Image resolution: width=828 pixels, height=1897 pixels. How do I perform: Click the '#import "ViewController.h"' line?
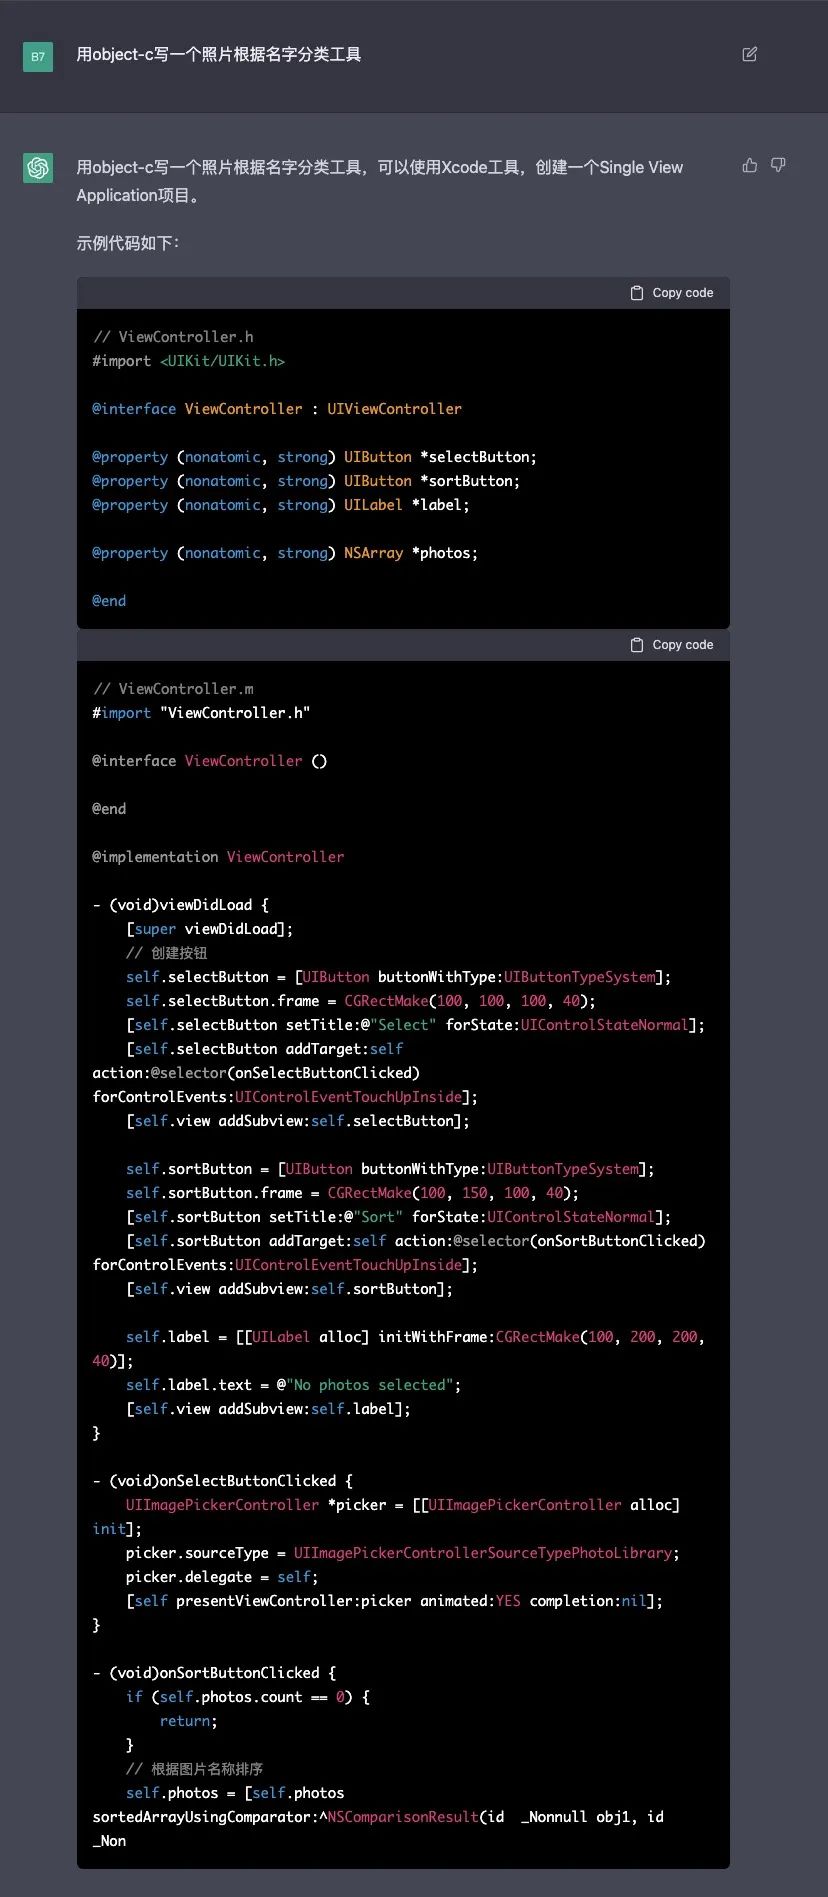coord(201,713)
